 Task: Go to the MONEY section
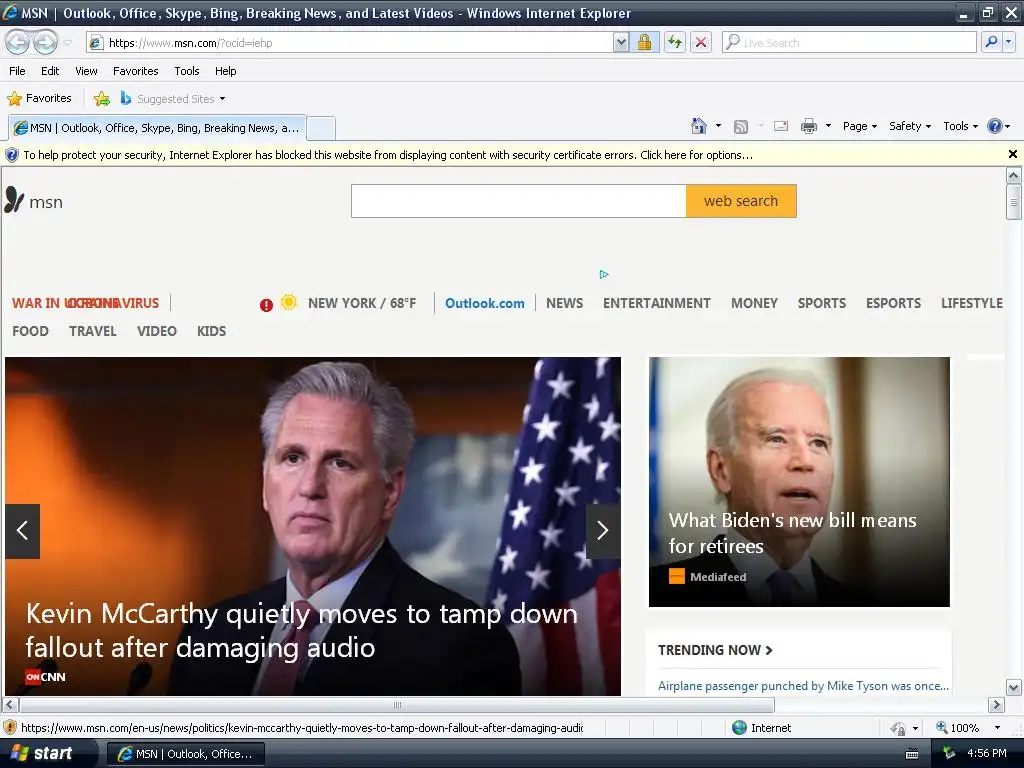[754, 303]
